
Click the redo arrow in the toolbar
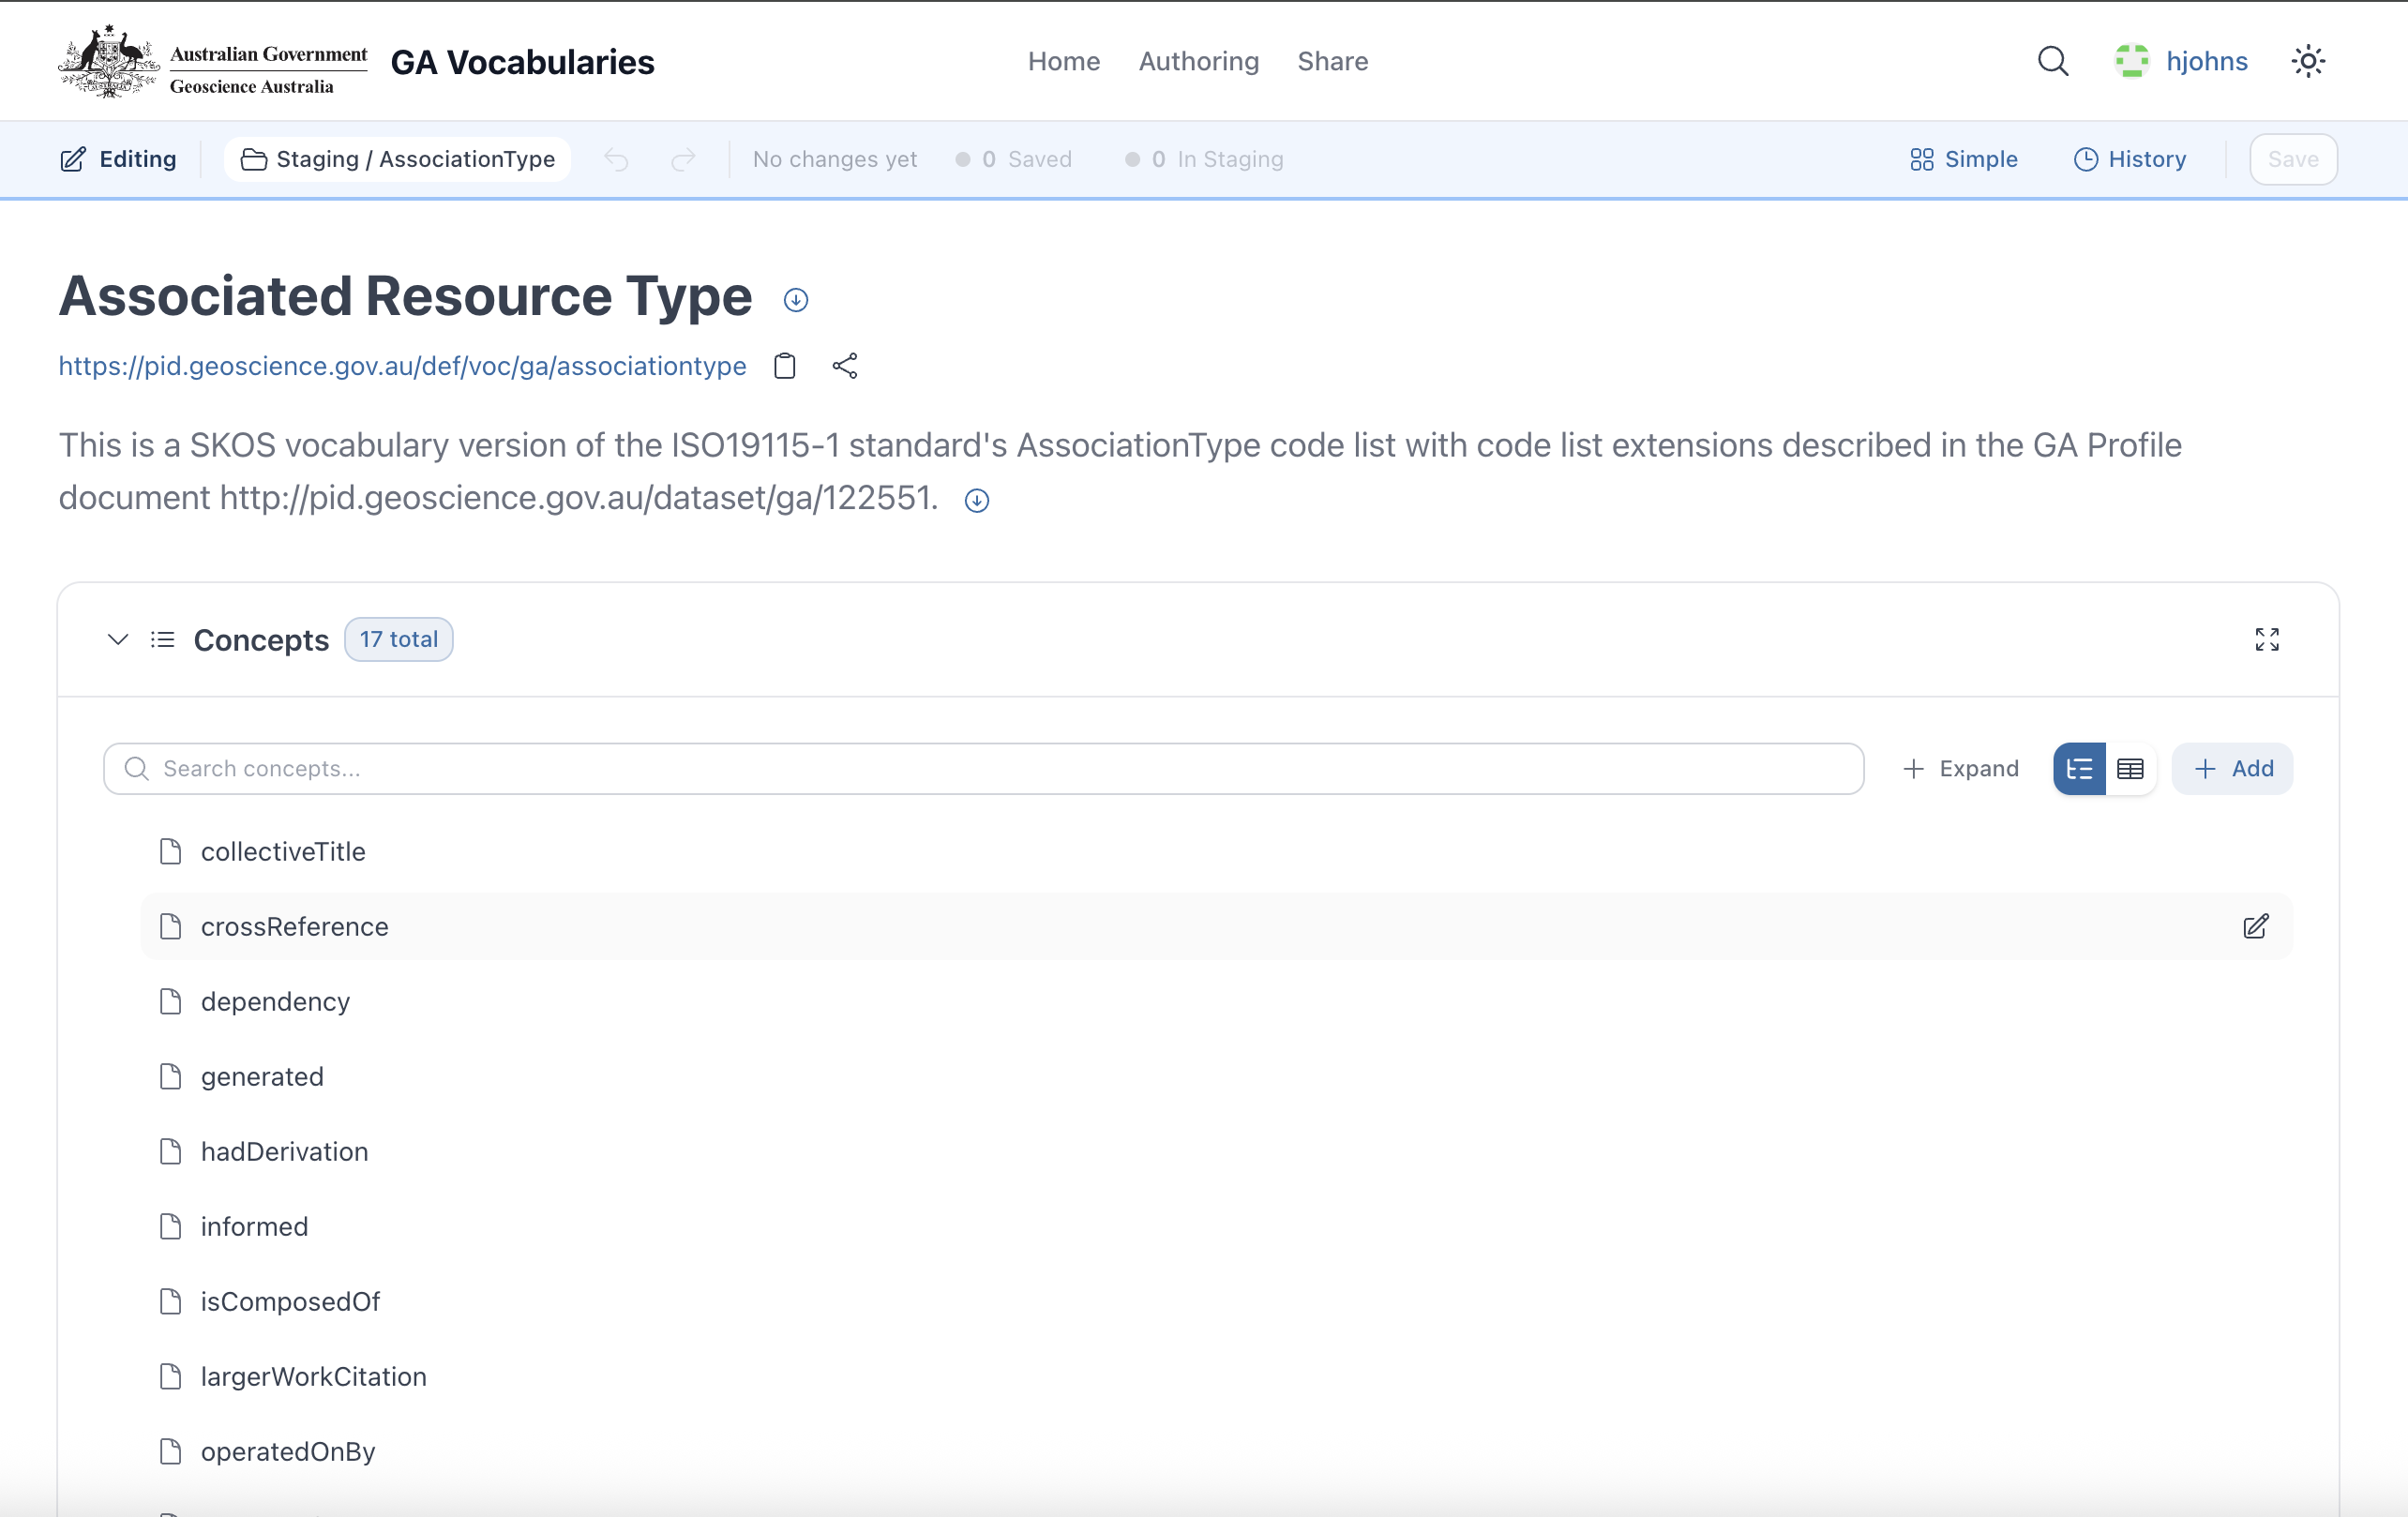[684, 159]
